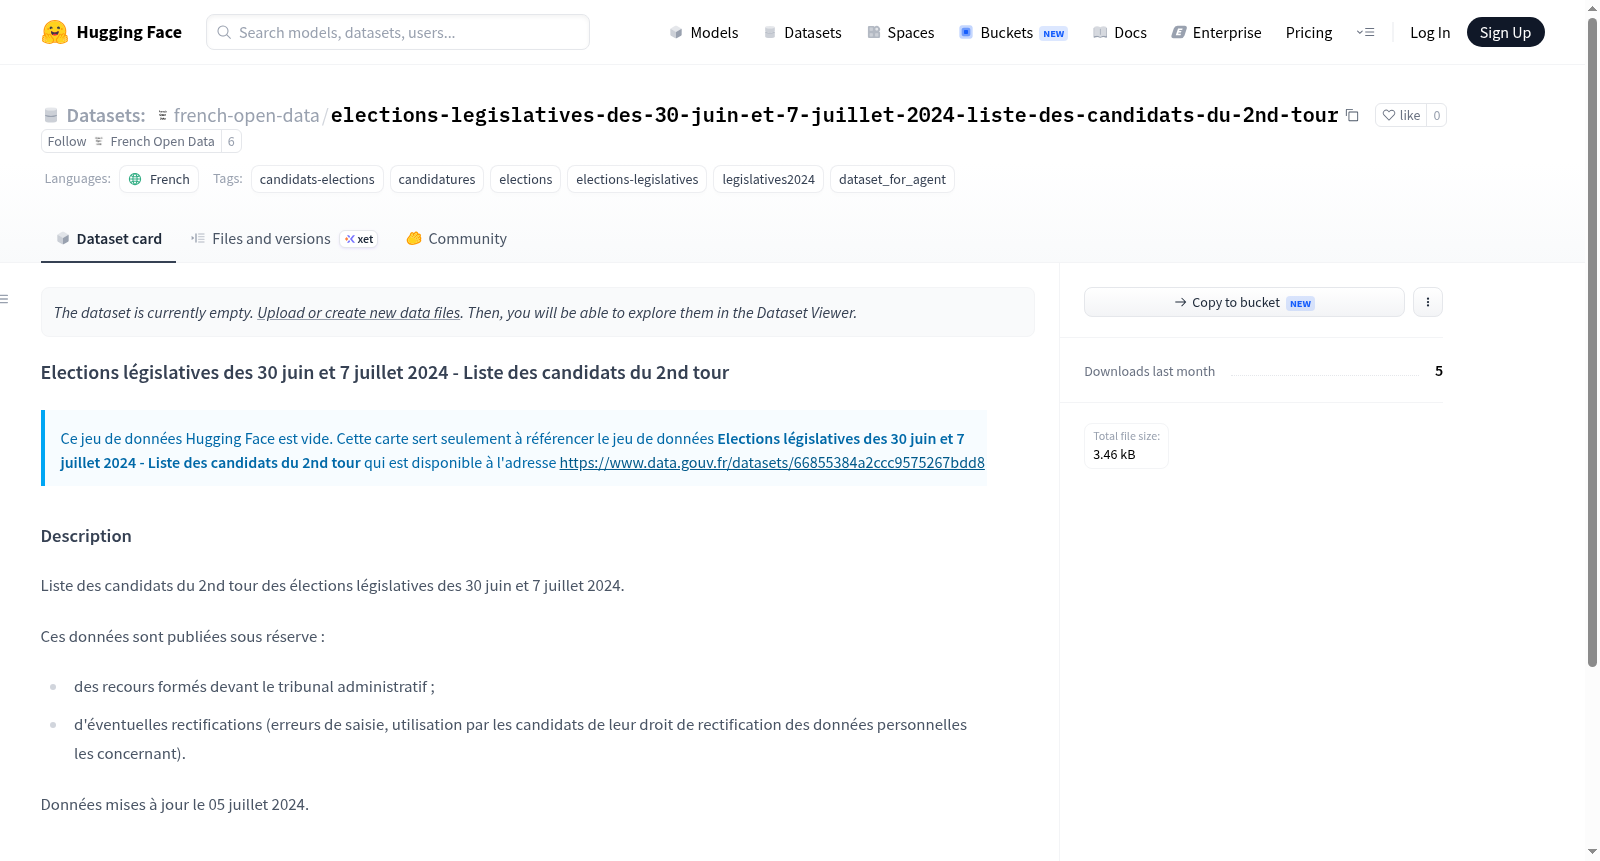Filter by candidats-elections tag
This screenshot has width=1600, height=861.
[317, 179]
